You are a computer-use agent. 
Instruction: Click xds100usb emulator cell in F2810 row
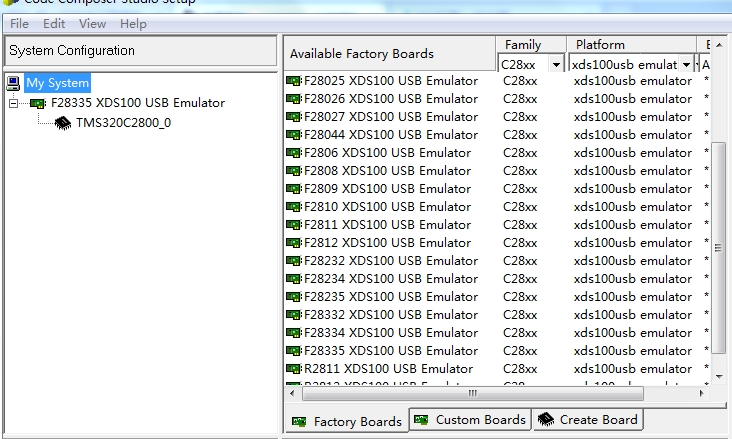click(633, 207)
